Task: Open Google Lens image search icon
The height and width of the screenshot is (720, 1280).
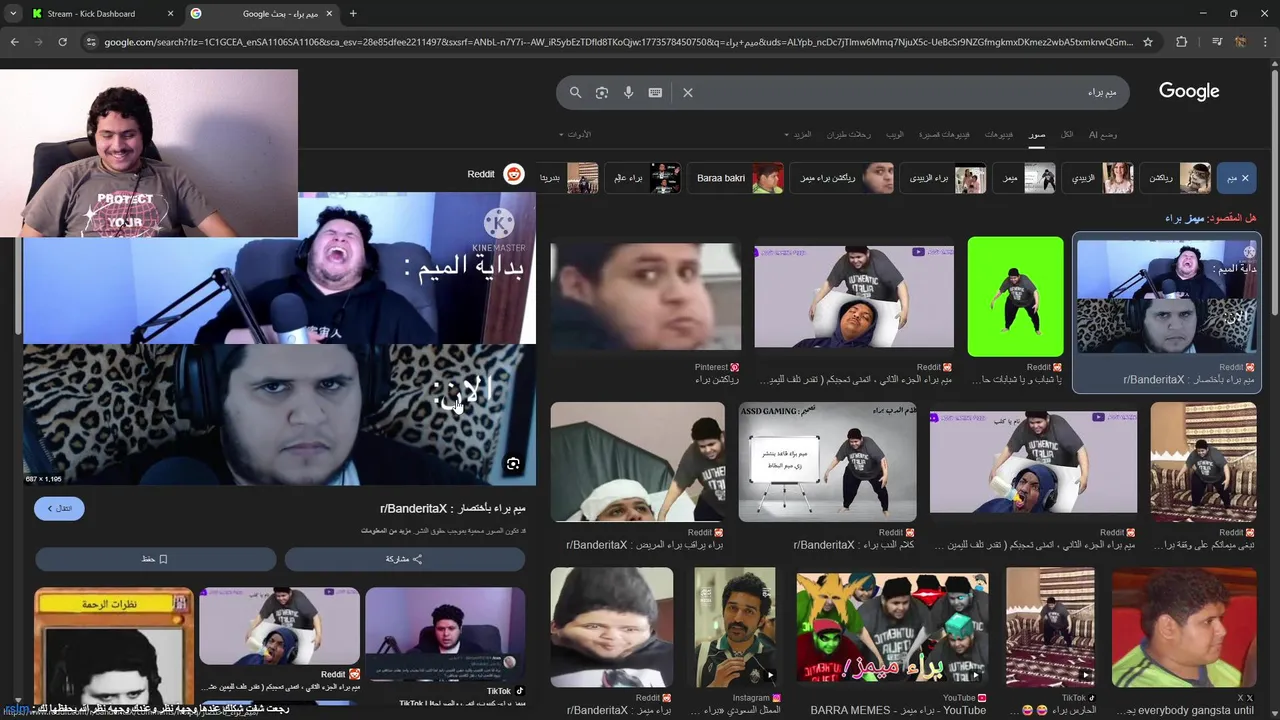Action: coord(602,92)
